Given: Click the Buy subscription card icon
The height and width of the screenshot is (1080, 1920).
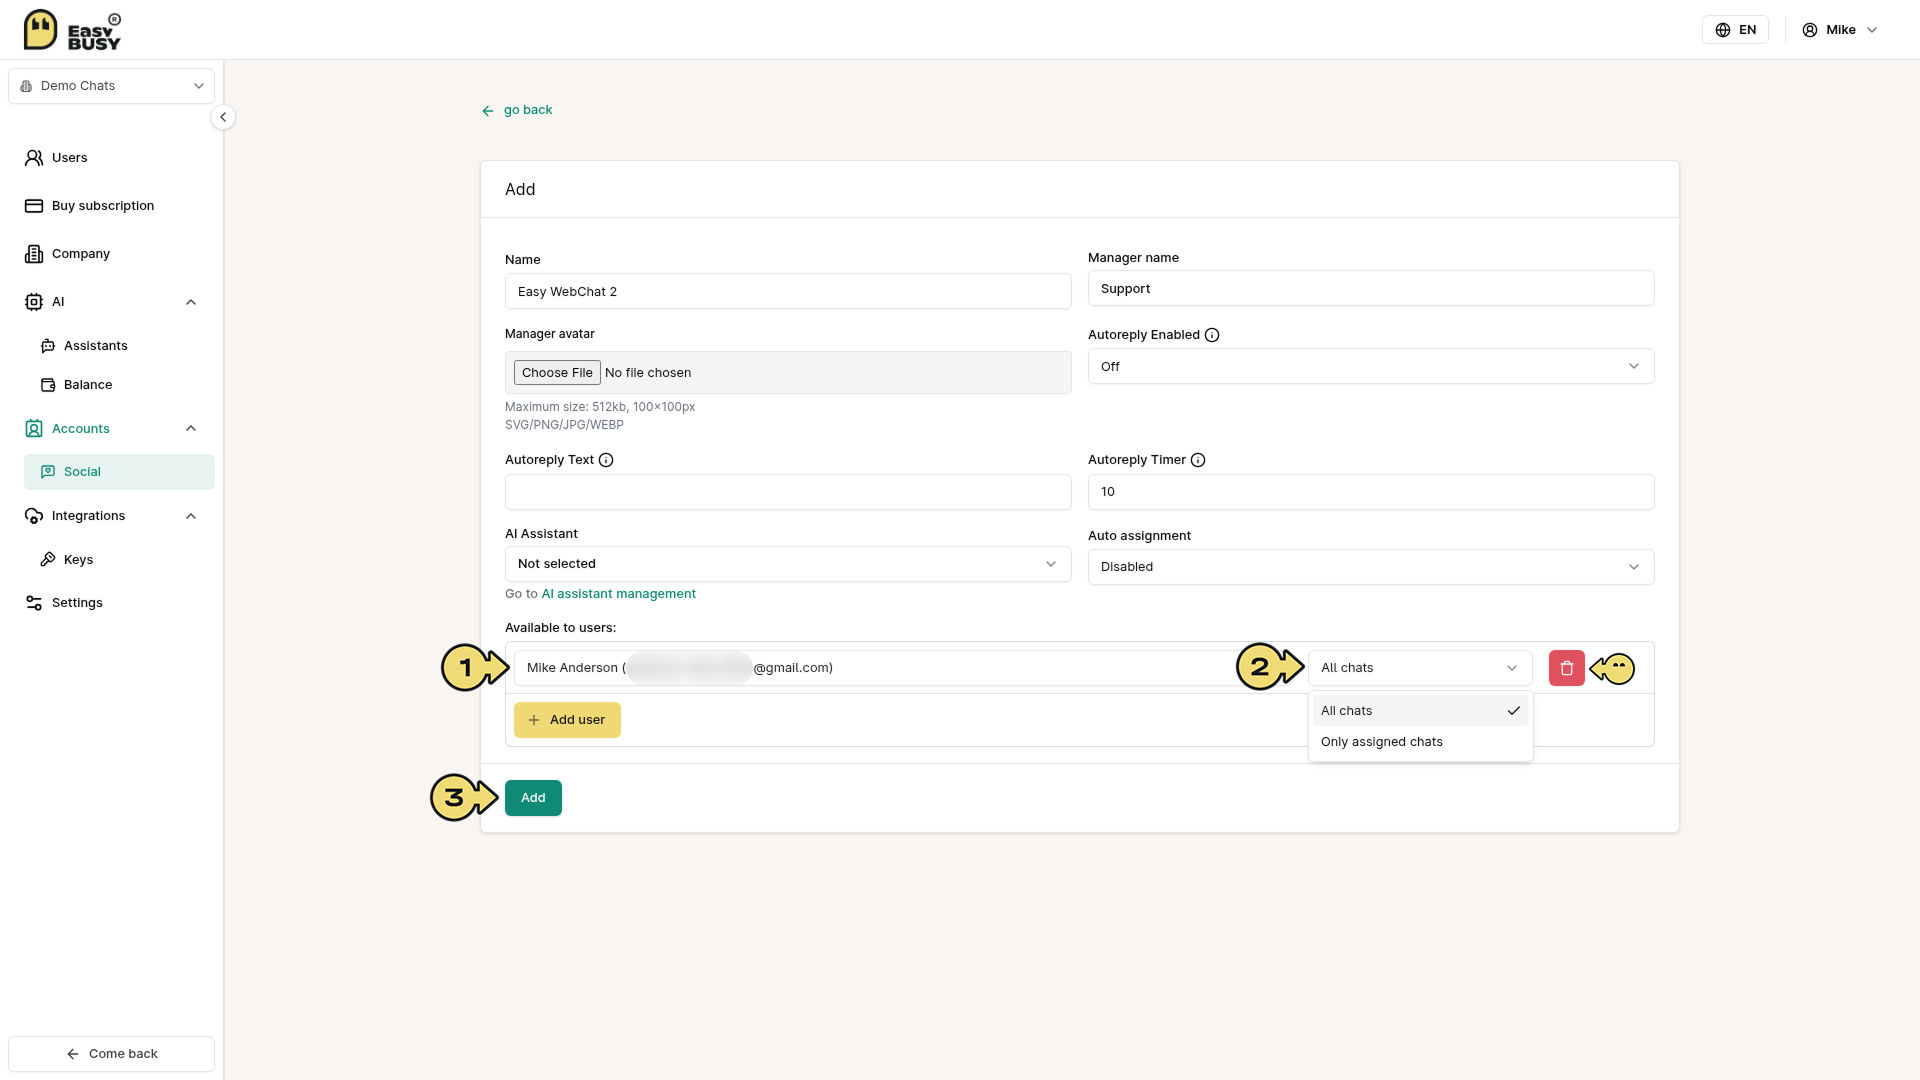Looking at the screenshot, I should click(34, 206).
